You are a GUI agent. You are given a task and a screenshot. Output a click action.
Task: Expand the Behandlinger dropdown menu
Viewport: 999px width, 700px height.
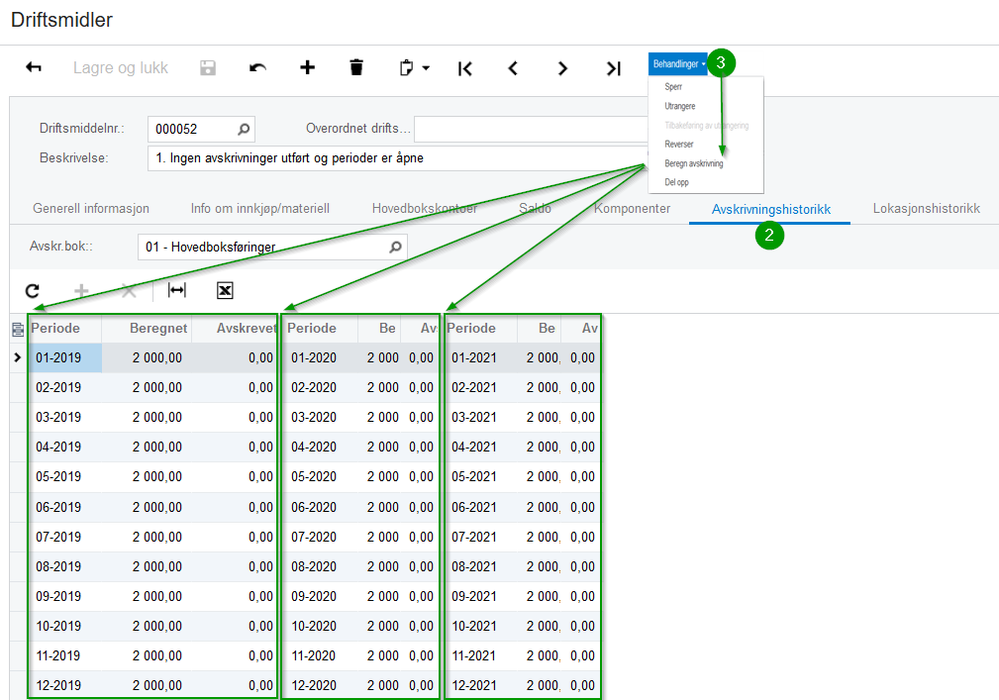point(678,64)
